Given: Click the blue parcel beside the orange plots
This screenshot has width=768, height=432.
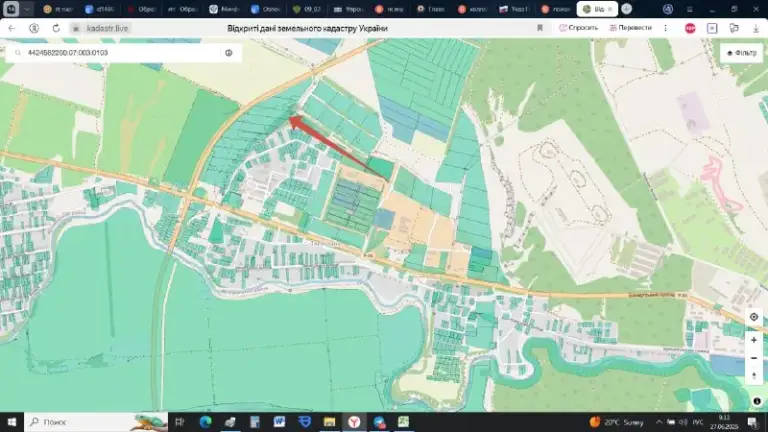Looking at the screenshot, I should click(384, 219).
